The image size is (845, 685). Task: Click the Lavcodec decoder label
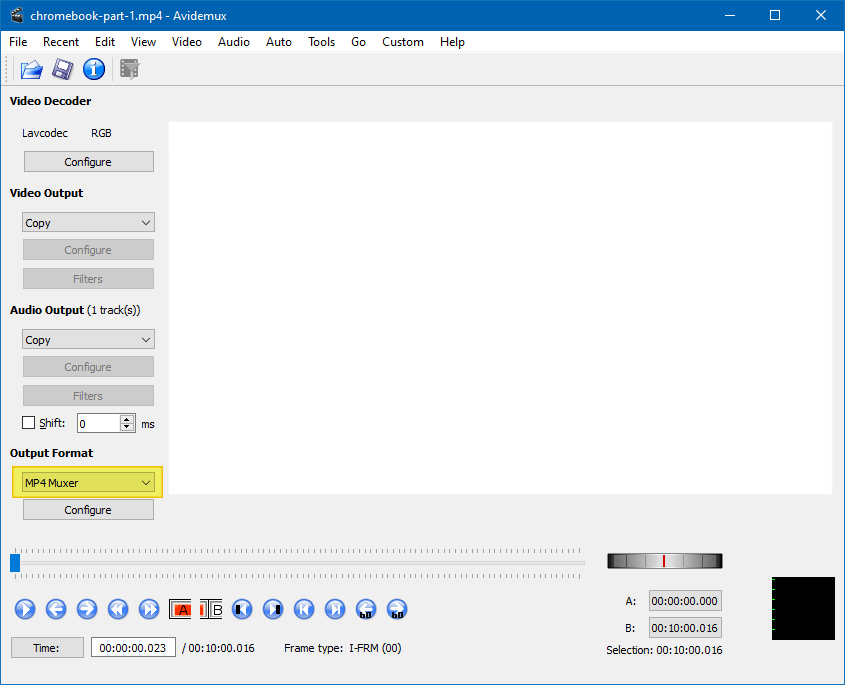coord(45,133)
